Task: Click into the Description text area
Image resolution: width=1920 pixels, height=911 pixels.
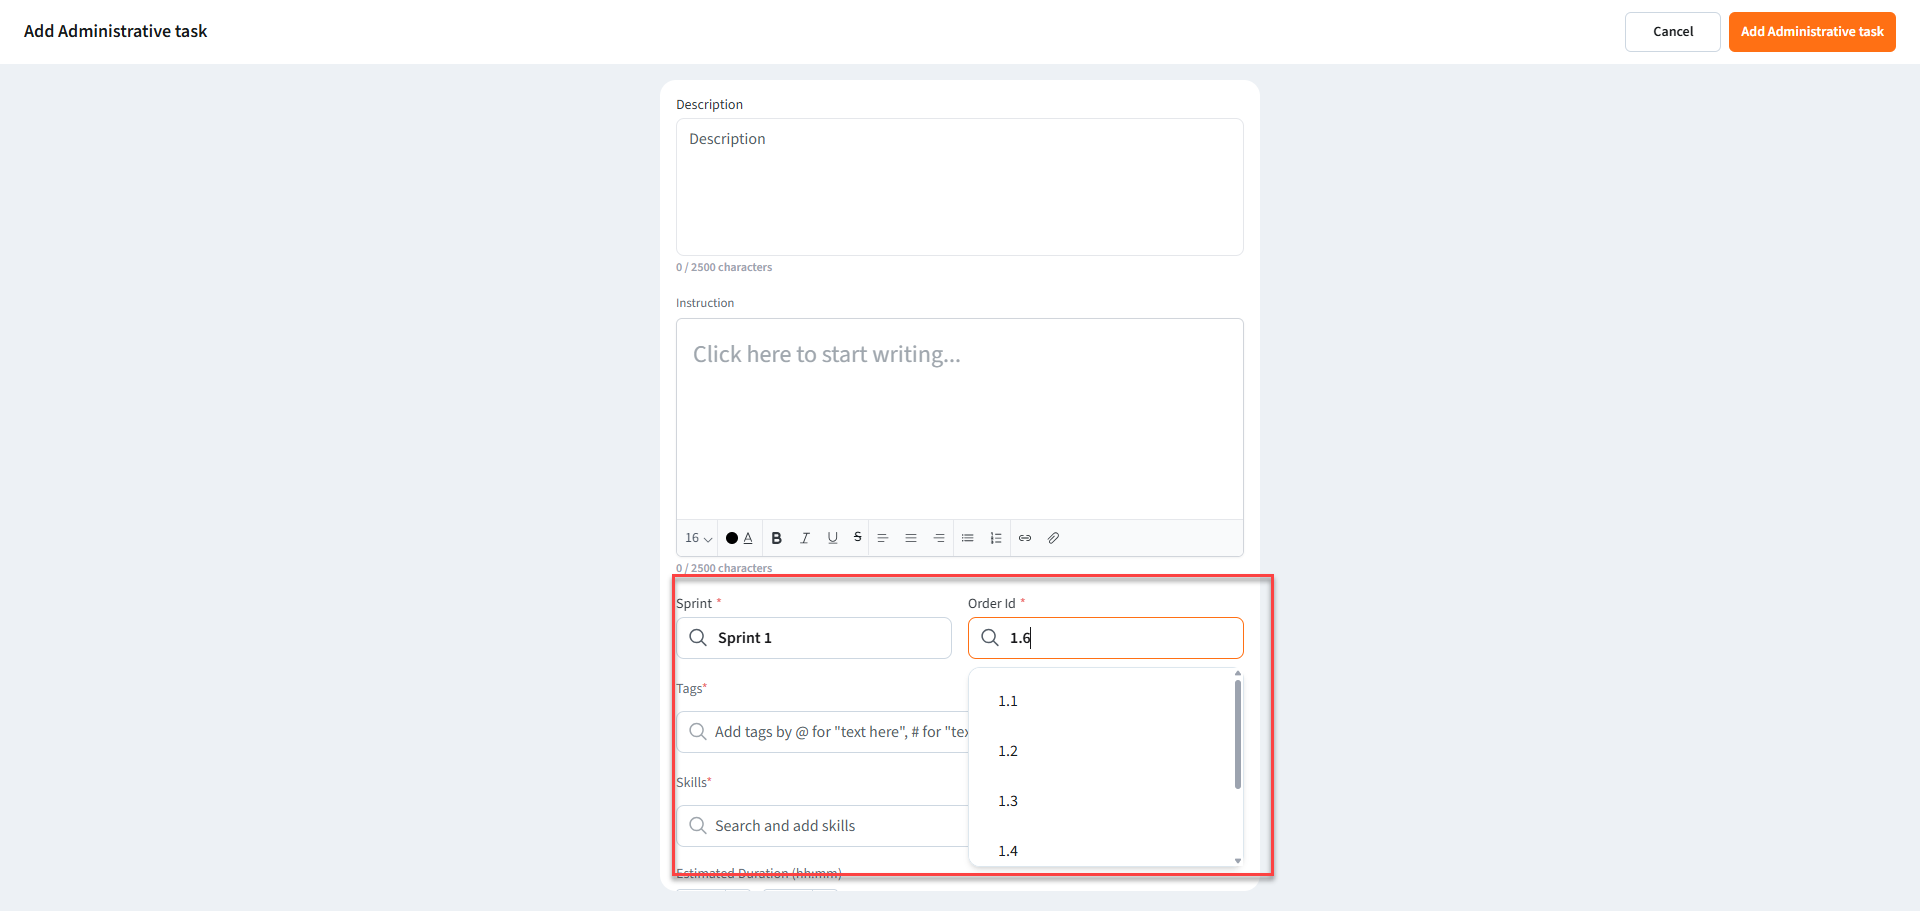Action: (x=959, y=187)
